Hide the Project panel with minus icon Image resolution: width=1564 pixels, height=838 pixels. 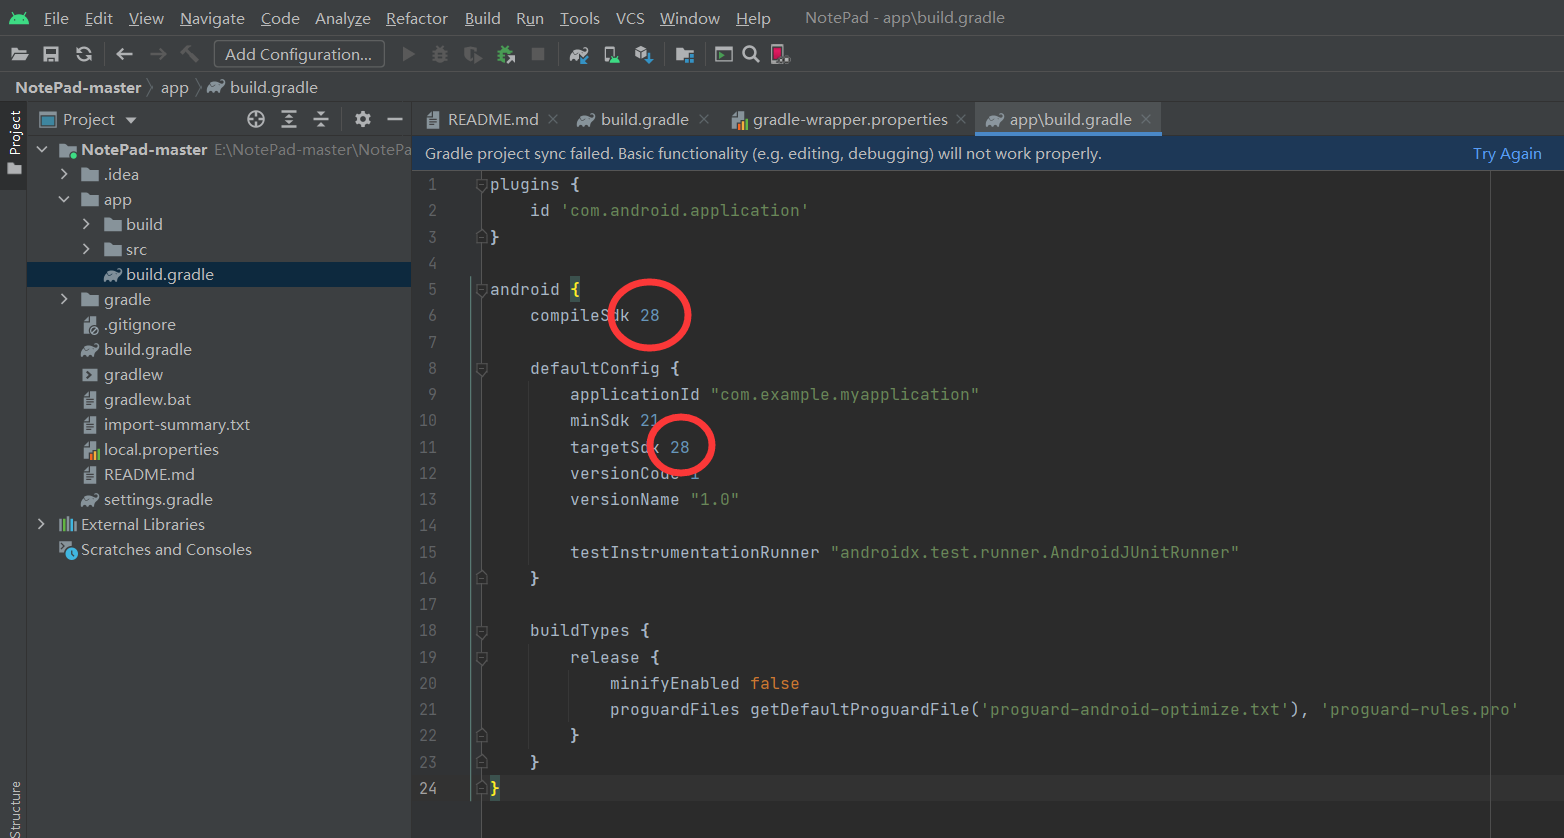coord(395,119)
